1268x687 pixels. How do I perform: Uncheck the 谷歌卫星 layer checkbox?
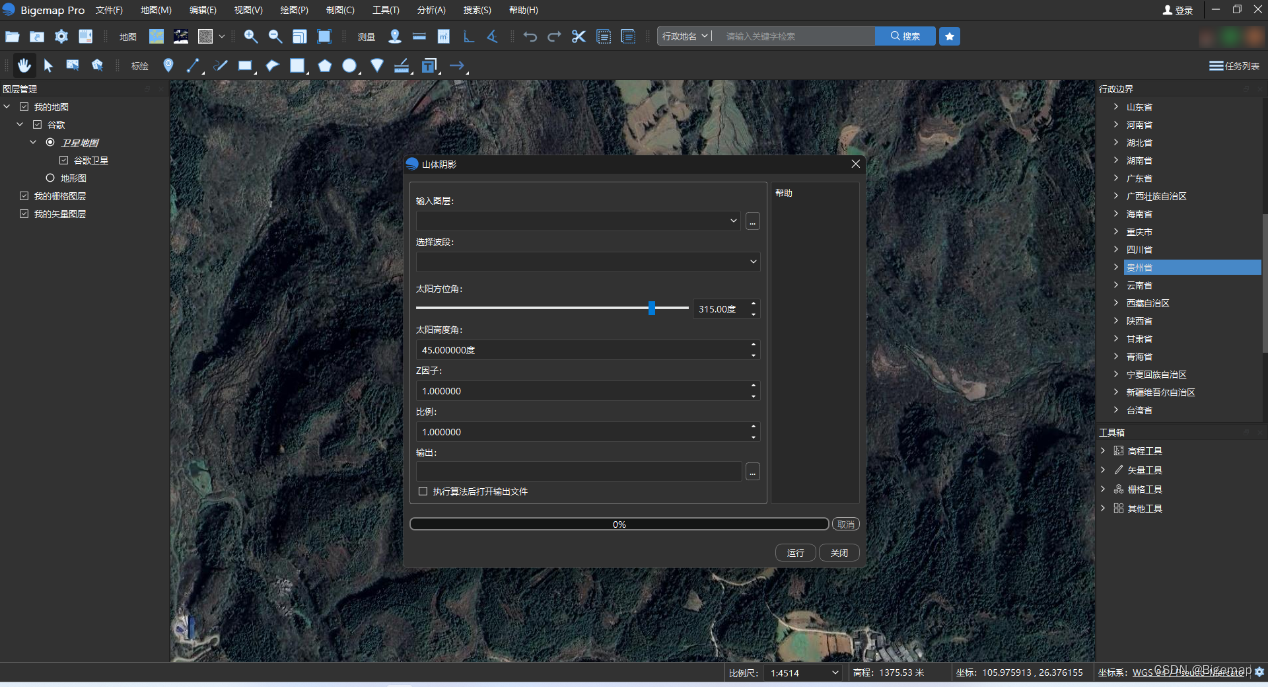64,160
